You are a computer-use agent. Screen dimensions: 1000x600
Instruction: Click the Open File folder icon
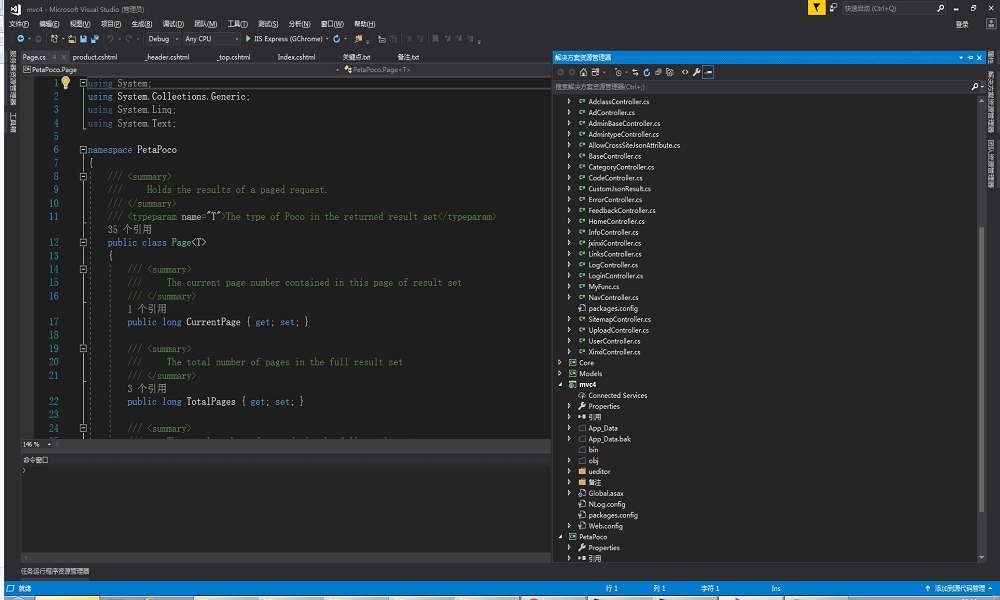pos(72,39)
